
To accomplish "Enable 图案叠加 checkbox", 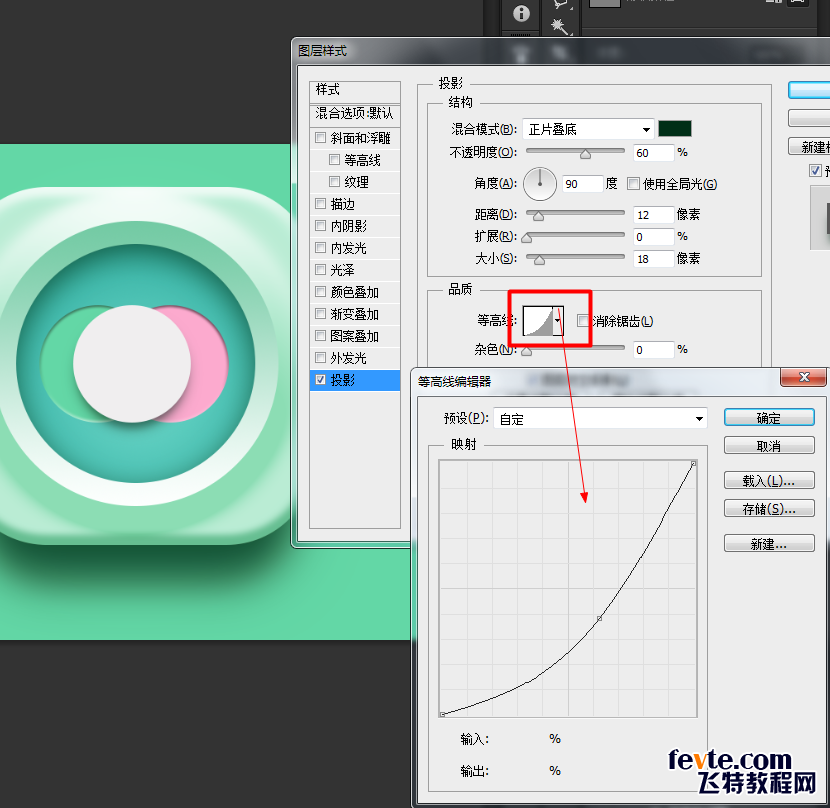I will click(x=320, y=335).
